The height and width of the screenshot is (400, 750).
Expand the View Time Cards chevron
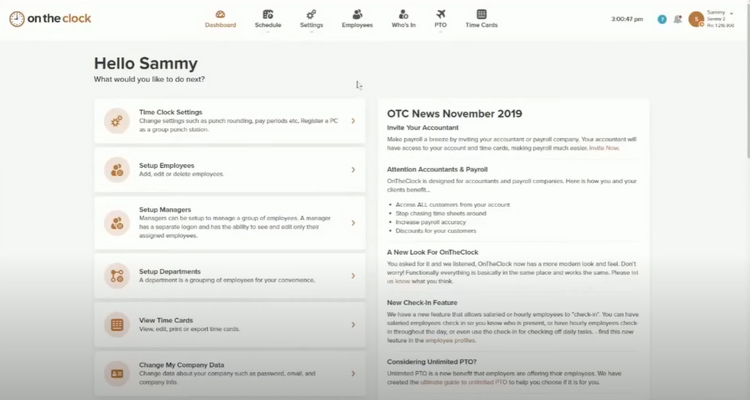click(x=353, y=325)
